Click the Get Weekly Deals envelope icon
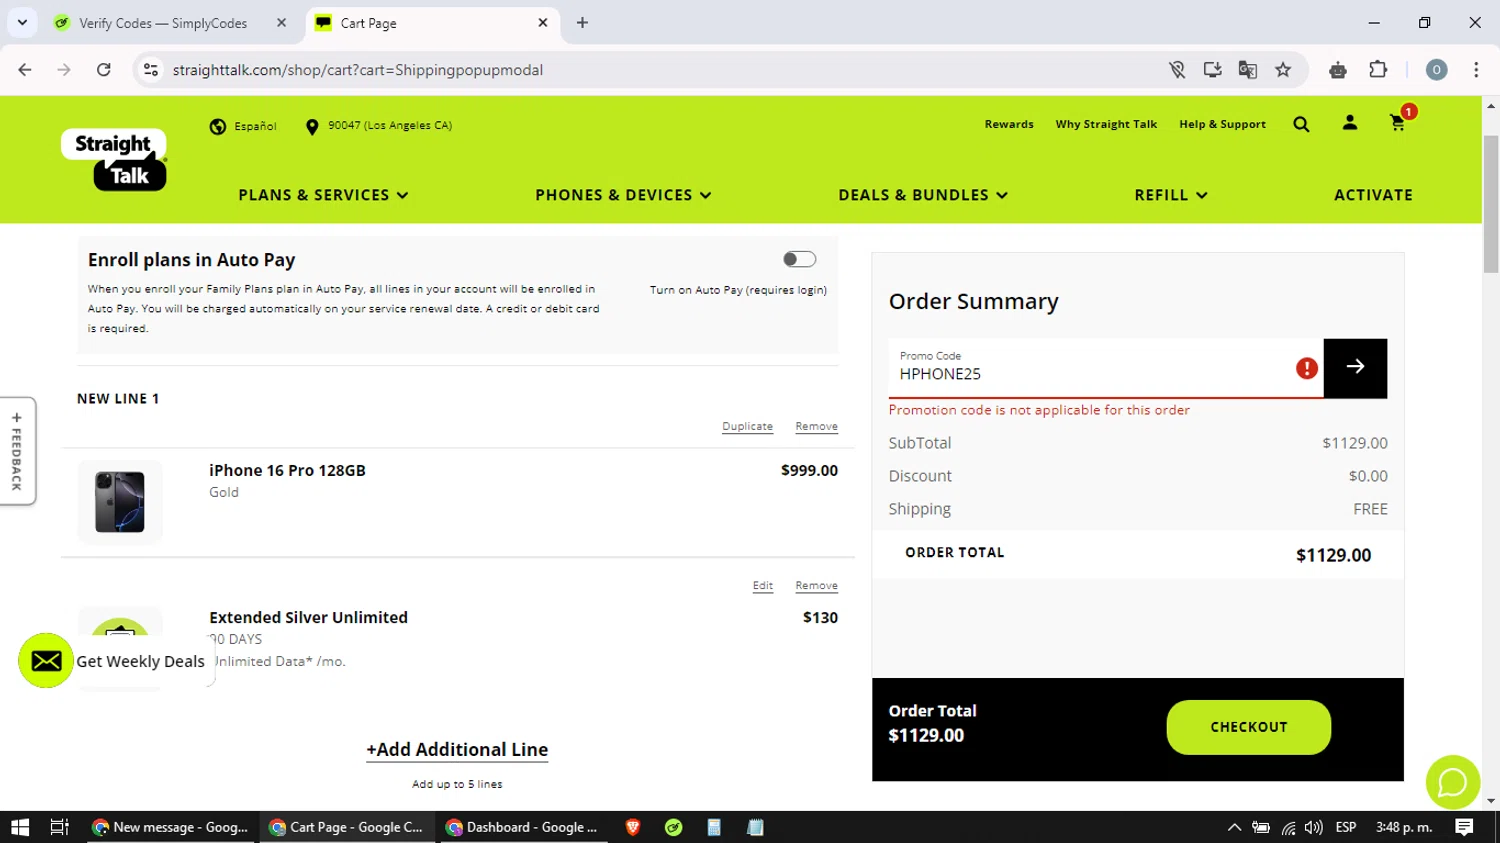Image resolution: width=1500 pixels, height=843 pixels. click(x=46, y=661)
